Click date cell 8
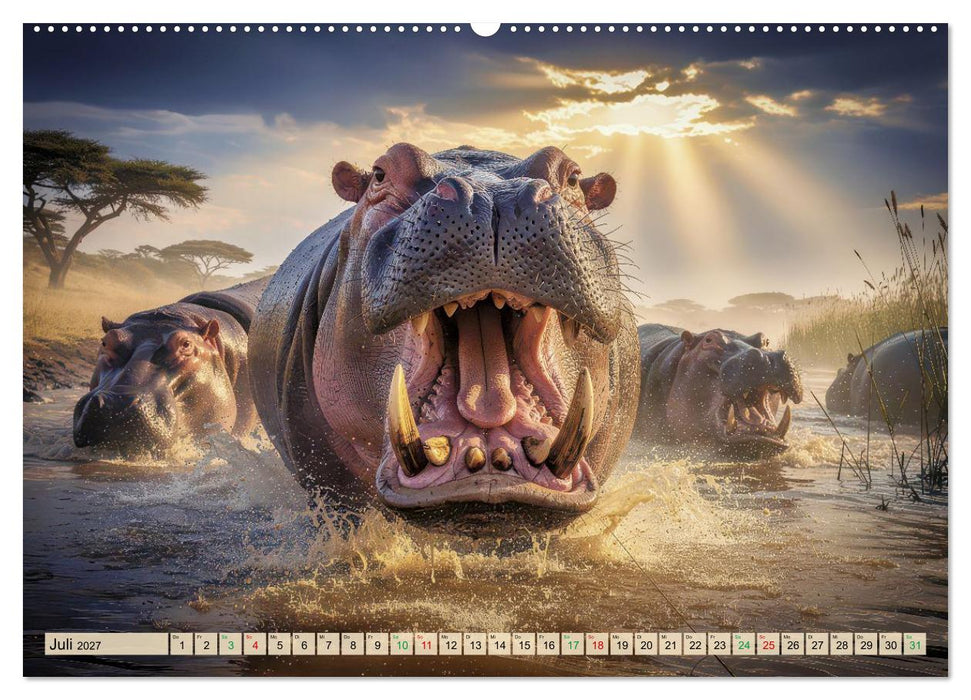The image size is (971, 700). point(352,644)
